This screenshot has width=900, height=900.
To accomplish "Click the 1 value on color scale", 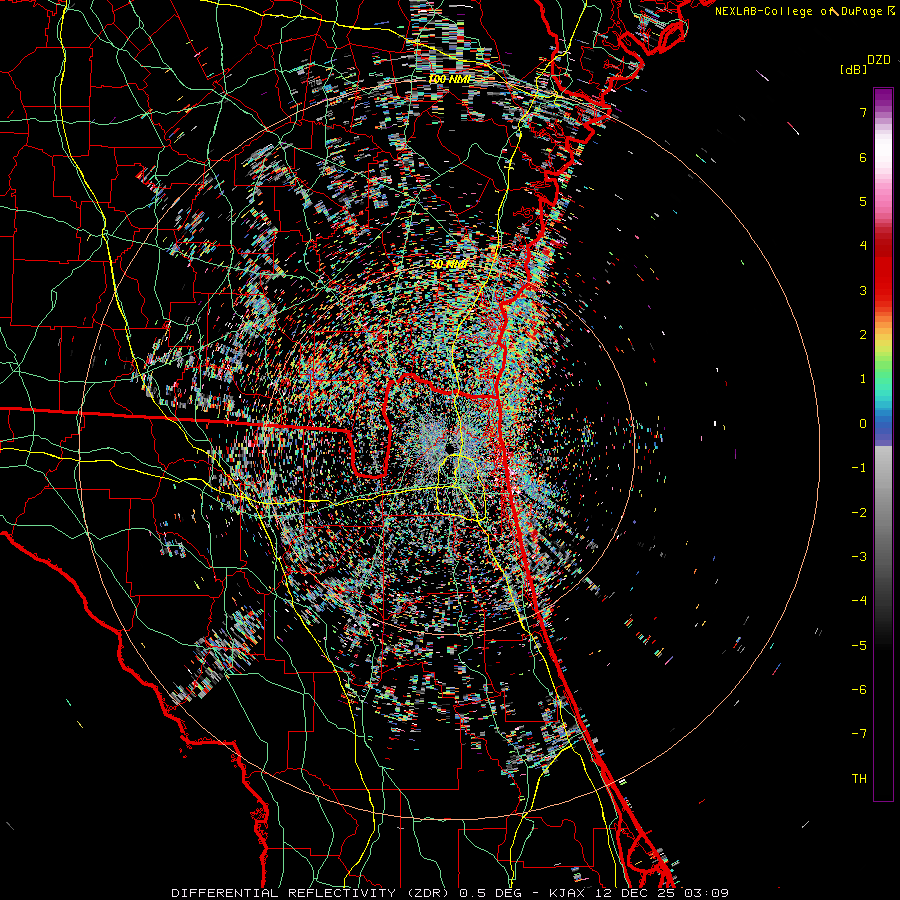I will point(863,379).
